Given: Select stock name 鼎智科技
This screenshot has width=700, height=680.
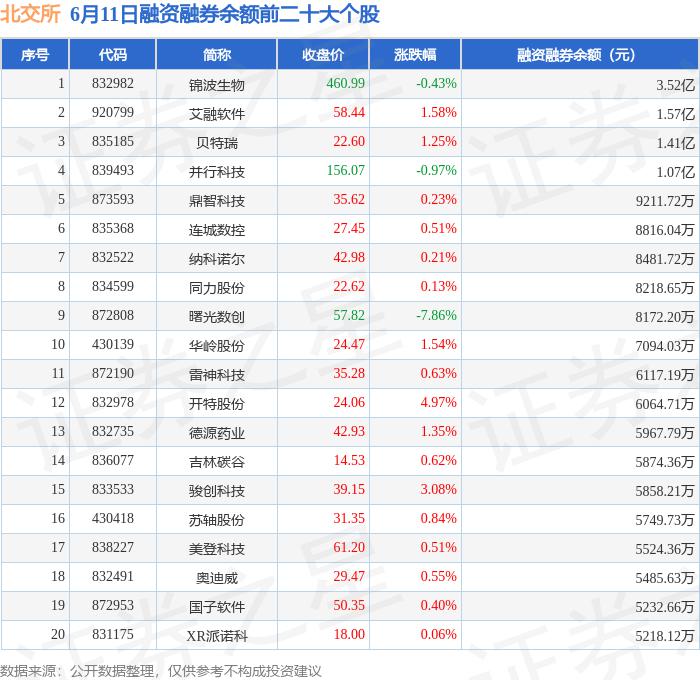Looking at the screenshot, I should (217, 200).
